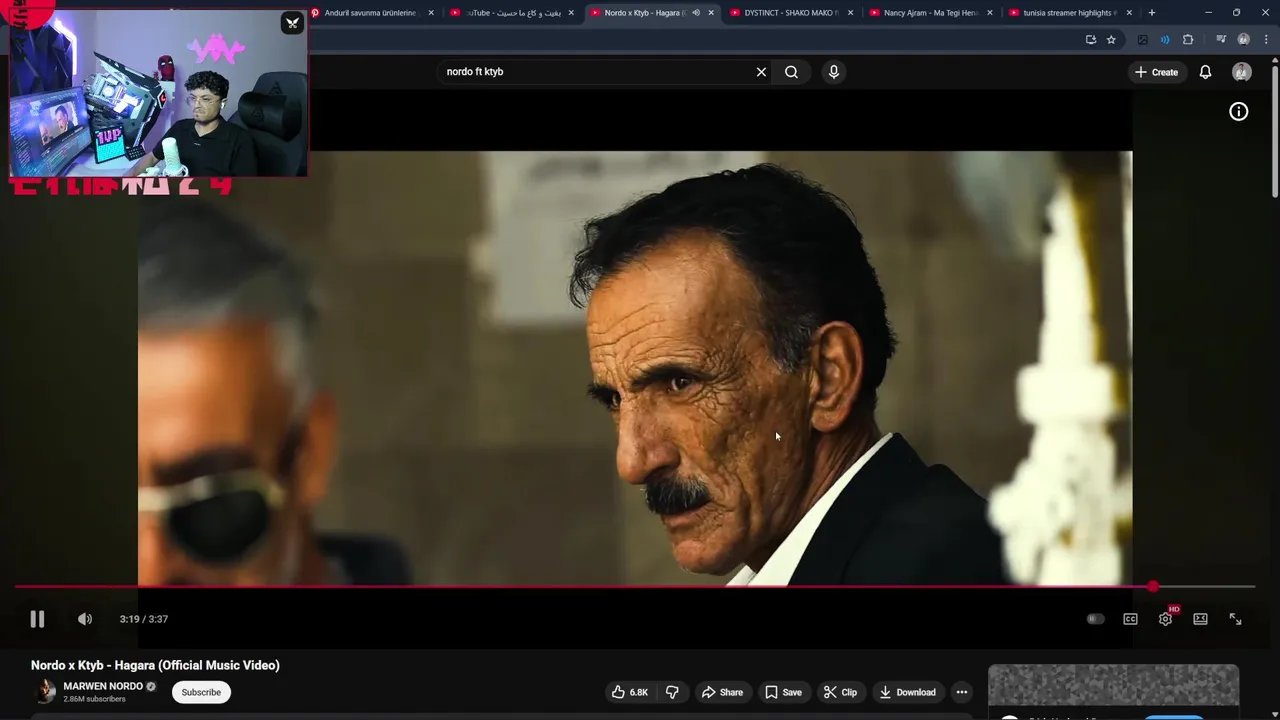Close the tunisia streamer highlights tab
Image resolution: width=1280 pixels, height=720 pixels.
click(1129, 13)
